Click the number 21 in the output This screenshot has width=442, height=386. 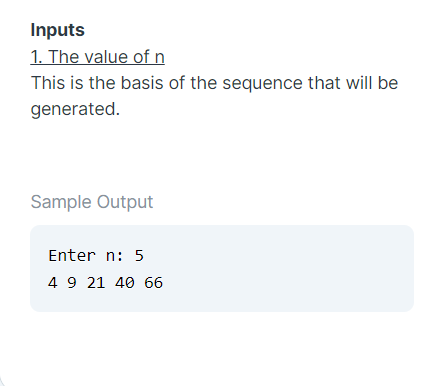coord(96,283)
